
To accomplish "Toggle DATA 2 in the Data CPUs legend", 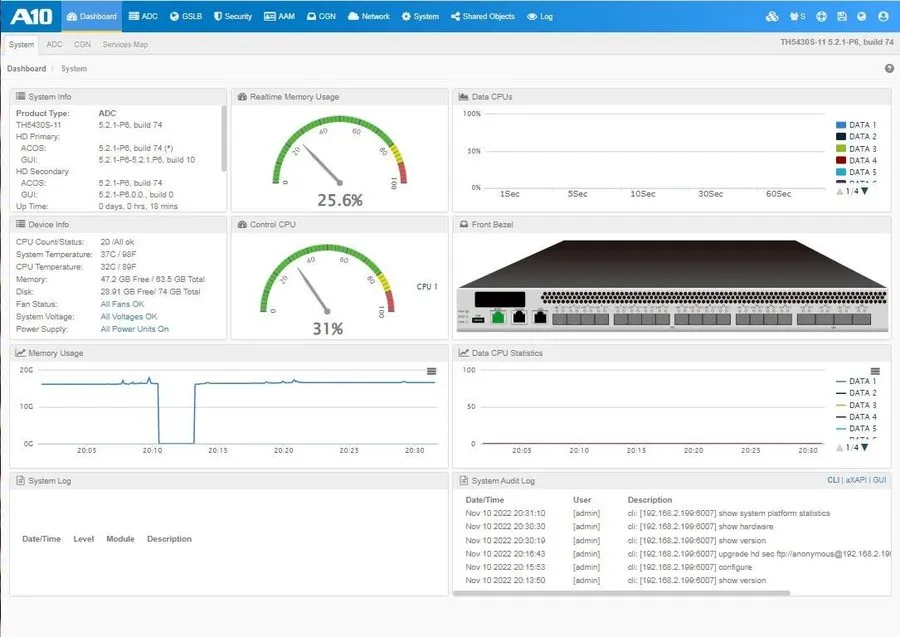I will (x=856, y=137).
